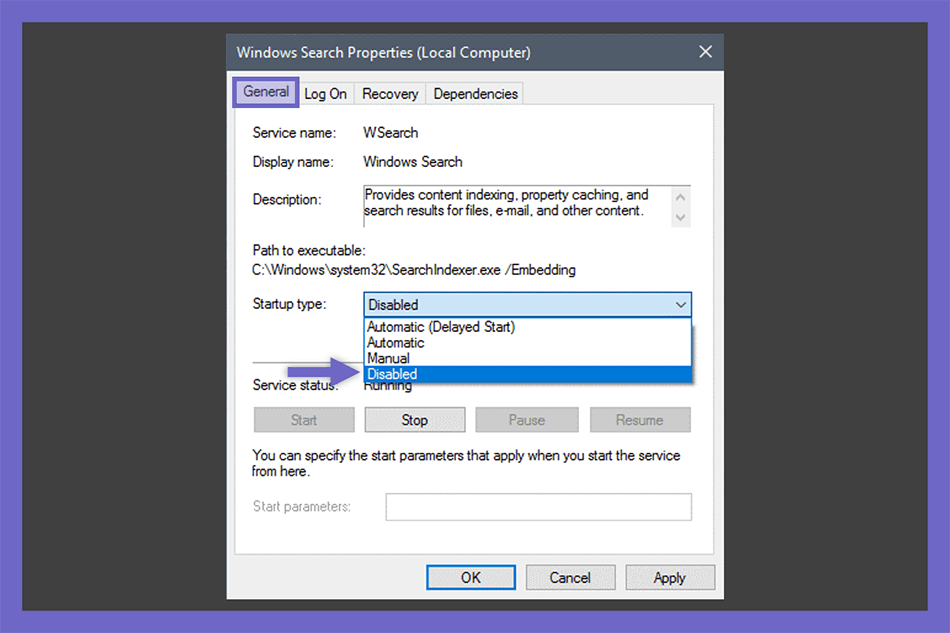Click the Stop service button

414,420
